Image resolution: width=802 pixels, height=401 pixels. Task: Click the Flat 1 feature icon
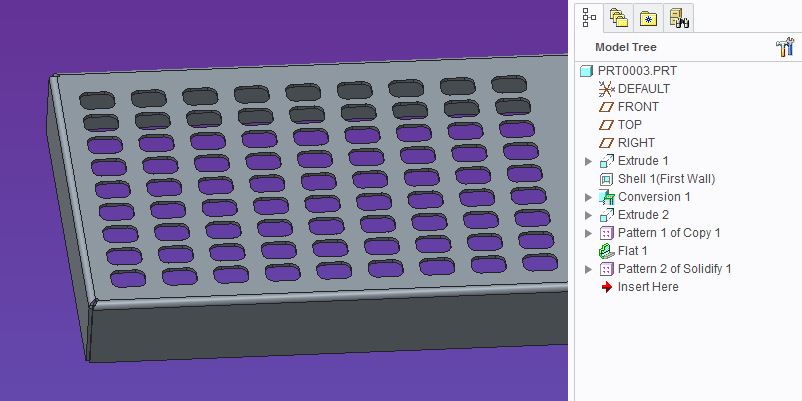click(x=606, y=251)
